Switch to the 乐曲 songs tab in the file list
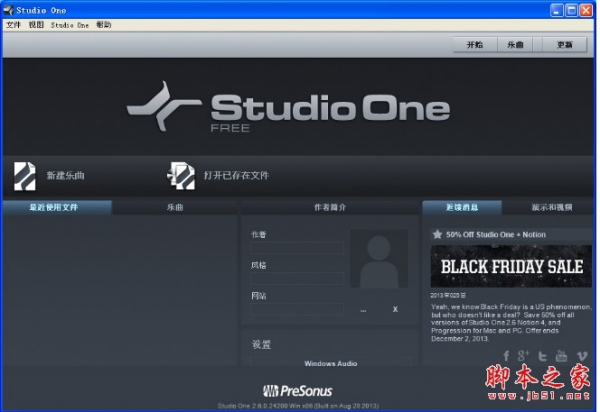The image size is (600, 412). pyautogui.click(x=175, y=207)
